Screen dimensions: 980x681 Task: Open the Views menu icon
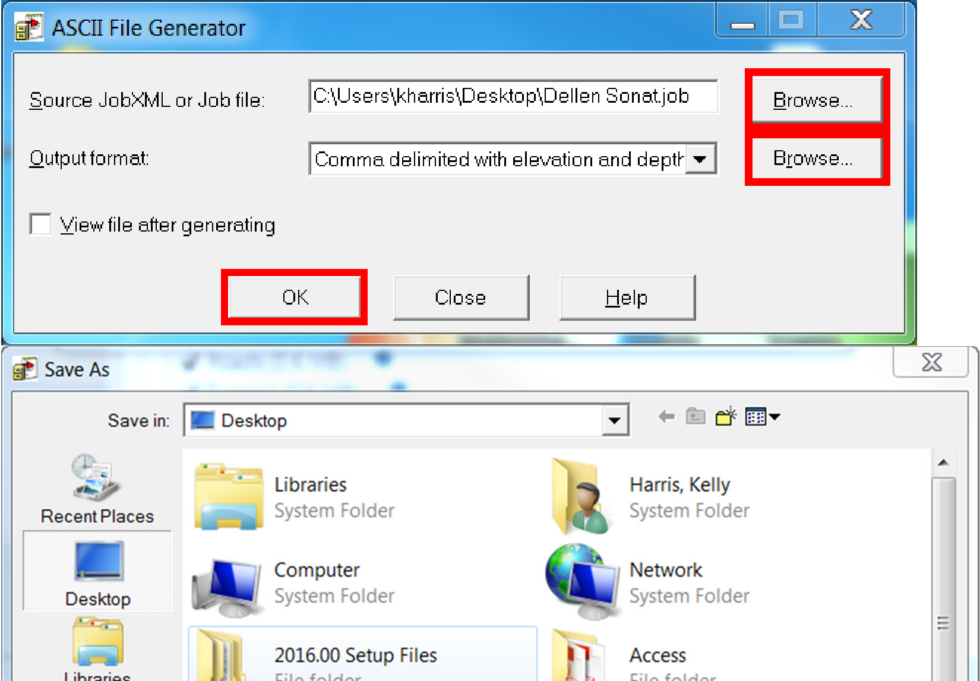tap(755, 415)
